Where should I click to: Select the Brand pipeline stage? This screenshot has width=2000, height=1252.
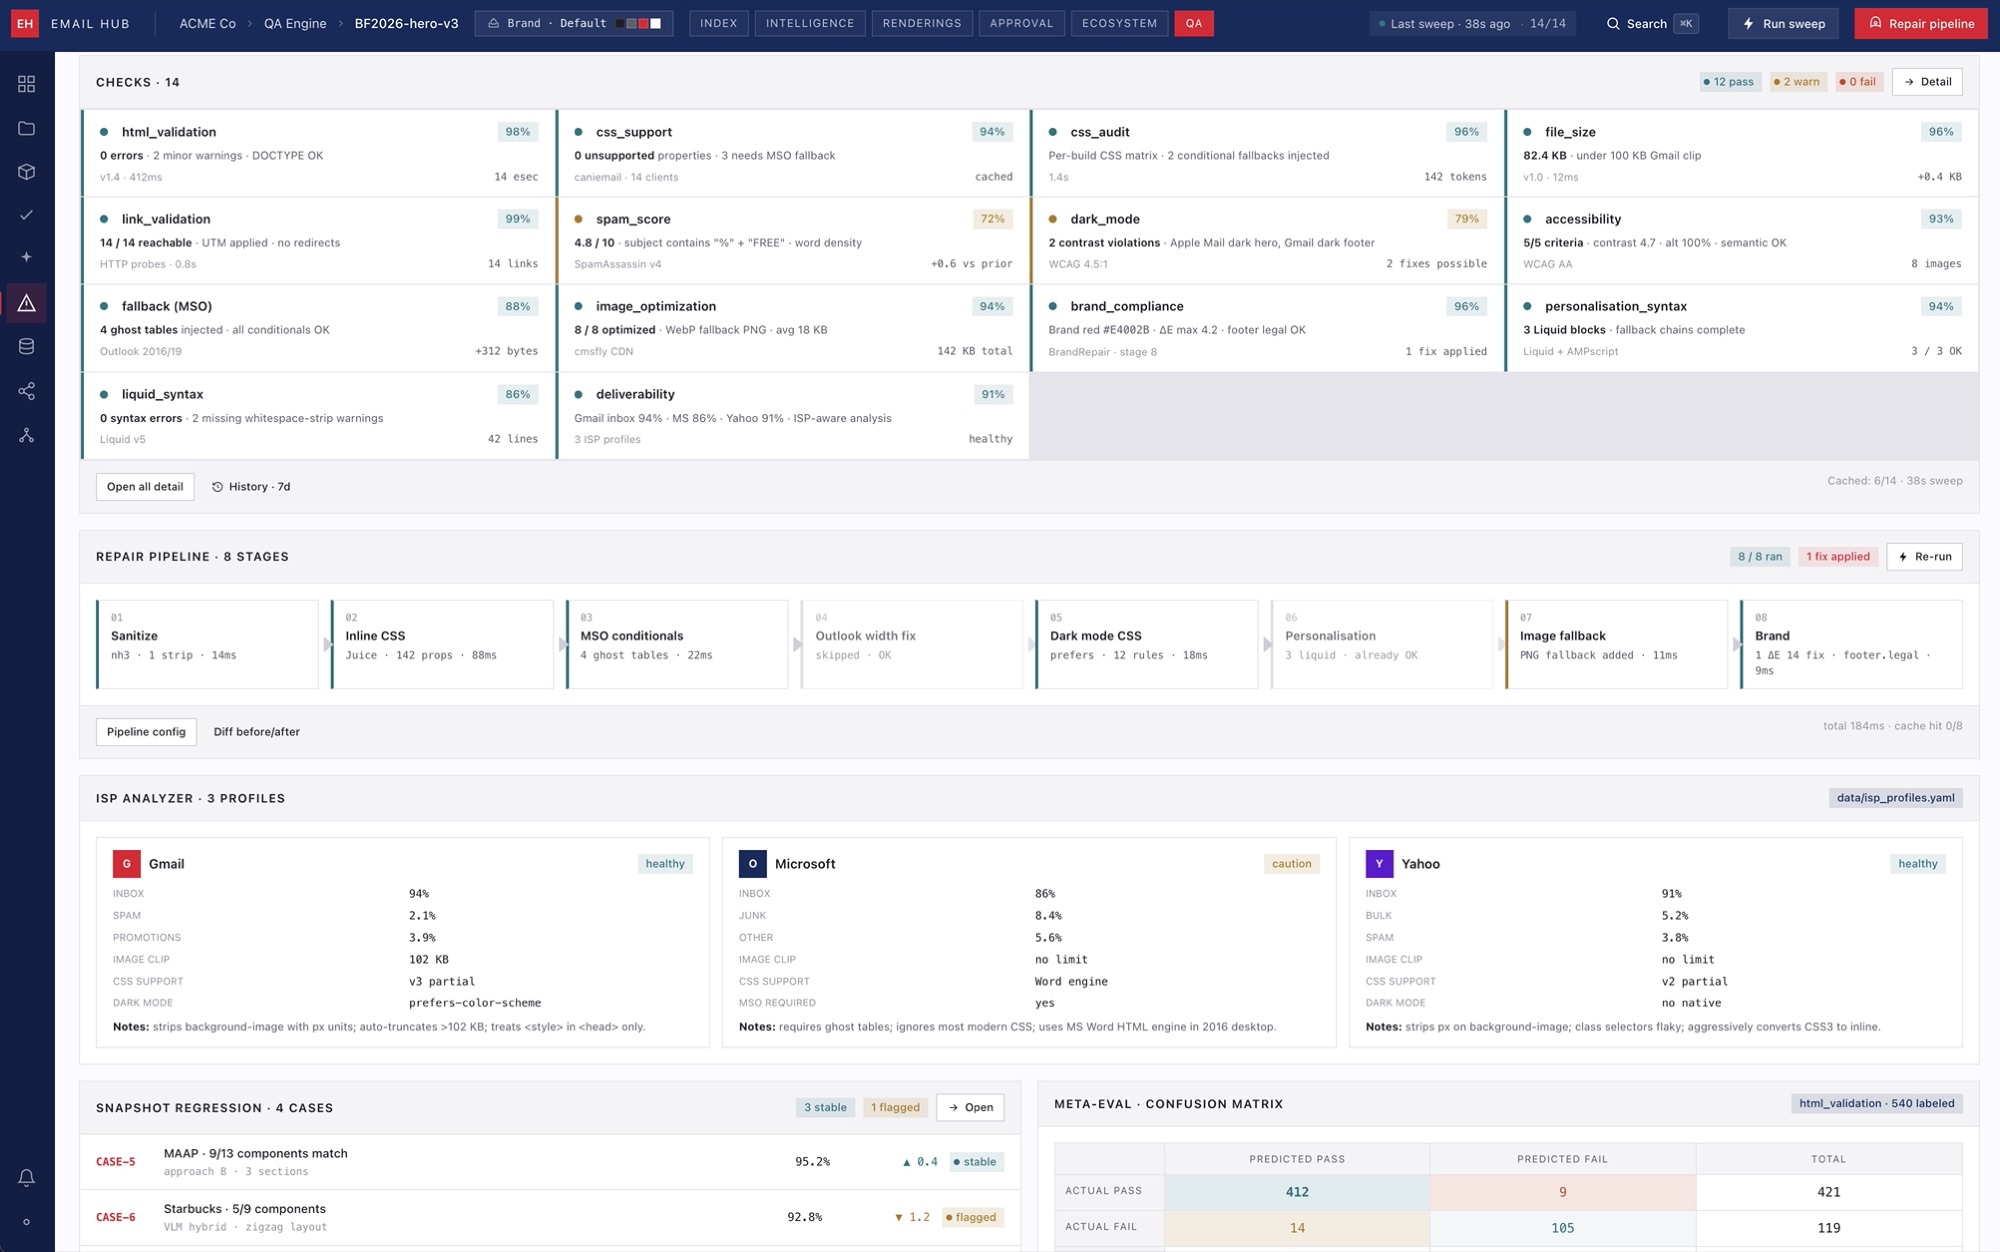(1851, 644)
